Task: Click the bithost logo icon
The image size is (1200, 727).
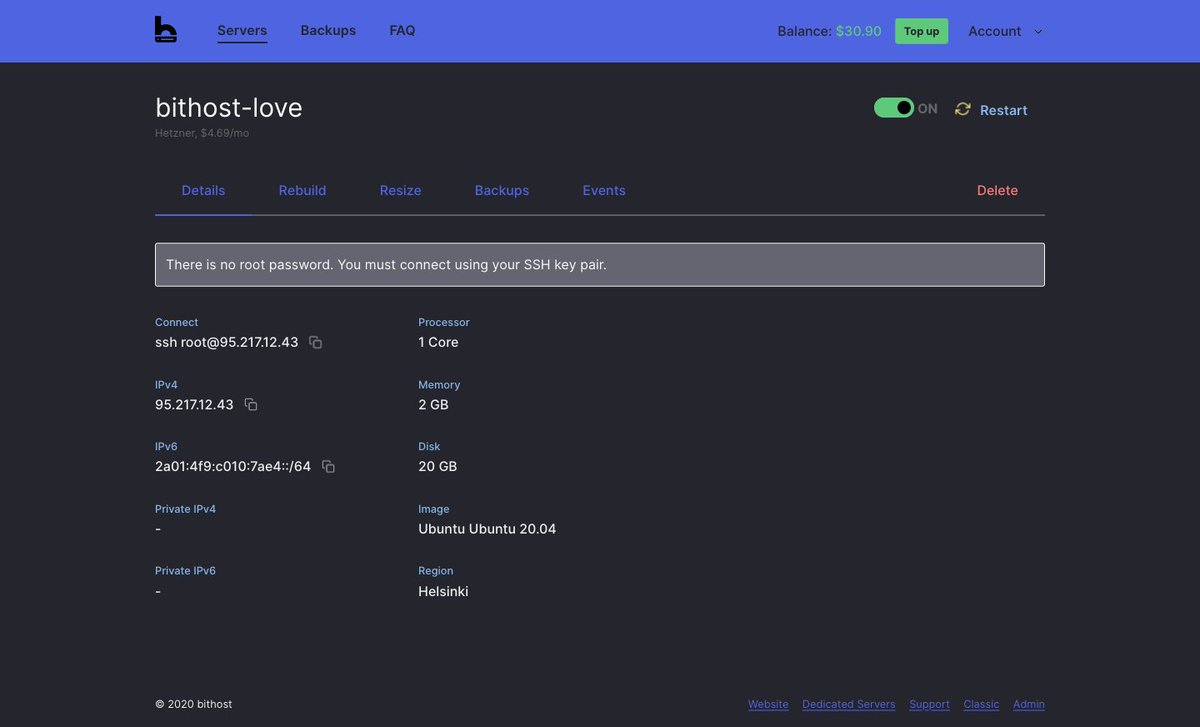Action: (166, 30)
